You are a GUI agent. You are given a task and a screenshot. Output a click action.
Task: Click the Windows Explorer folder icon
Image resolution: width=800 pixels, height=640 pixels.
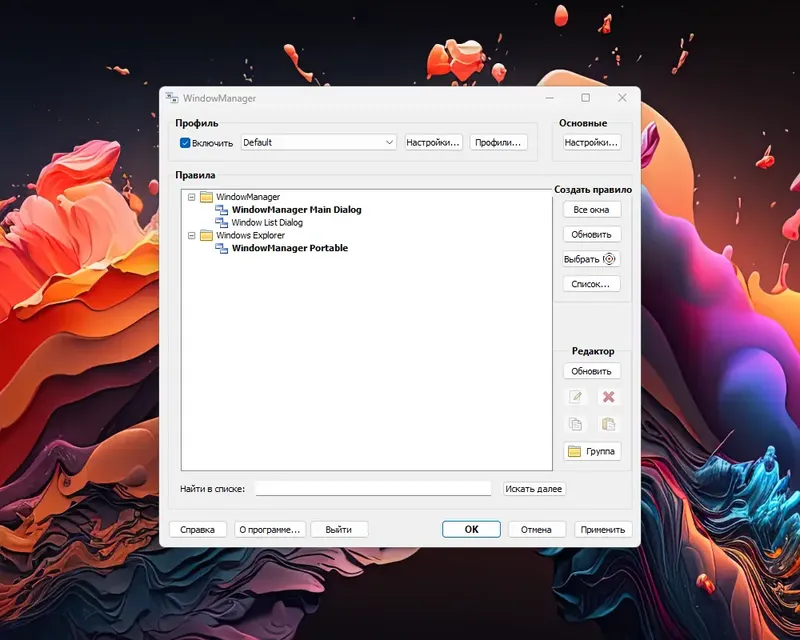pyautogui.click(x=207, y=234)
